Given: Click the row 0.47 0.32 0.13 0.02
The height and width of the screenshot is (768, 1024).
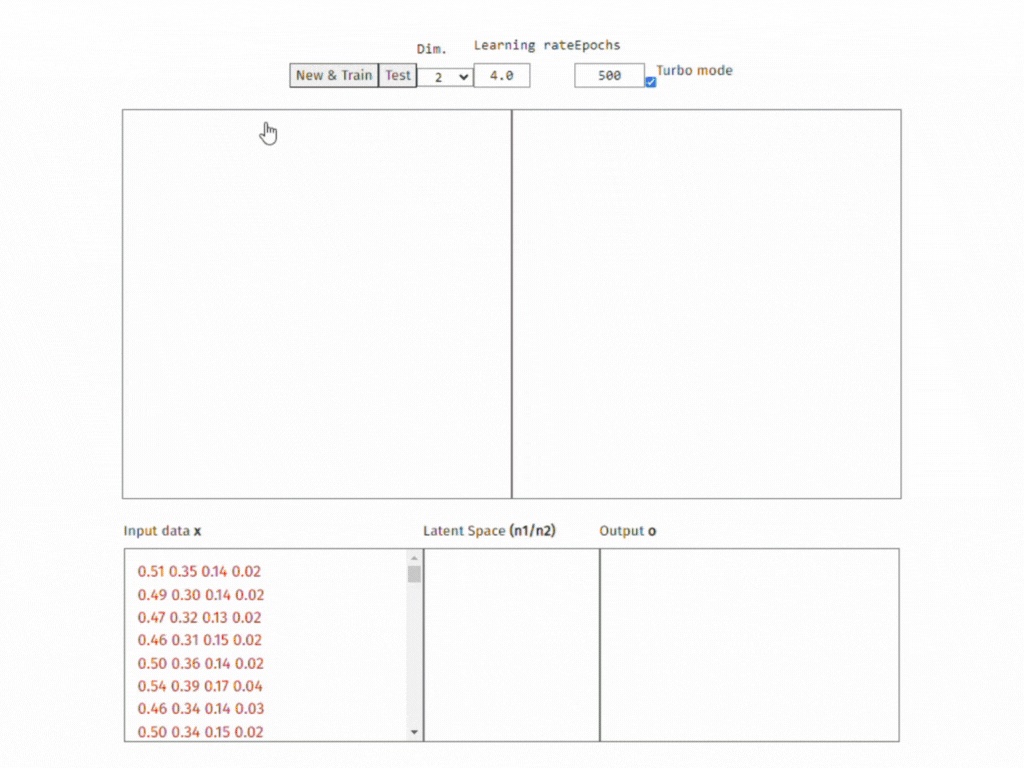Looking at the screenshot, I should pos(199,618).
